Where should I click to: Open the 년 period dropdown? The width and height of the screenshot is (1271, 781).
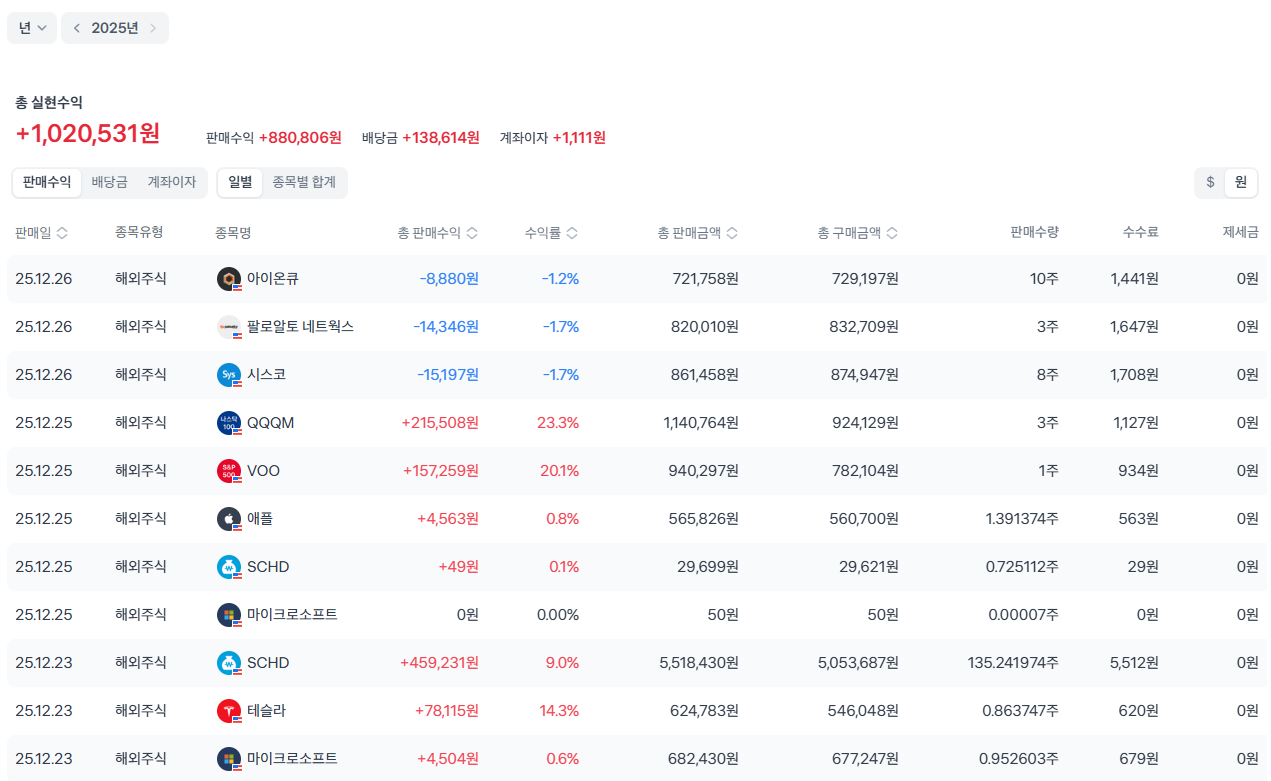click(32, 28)
